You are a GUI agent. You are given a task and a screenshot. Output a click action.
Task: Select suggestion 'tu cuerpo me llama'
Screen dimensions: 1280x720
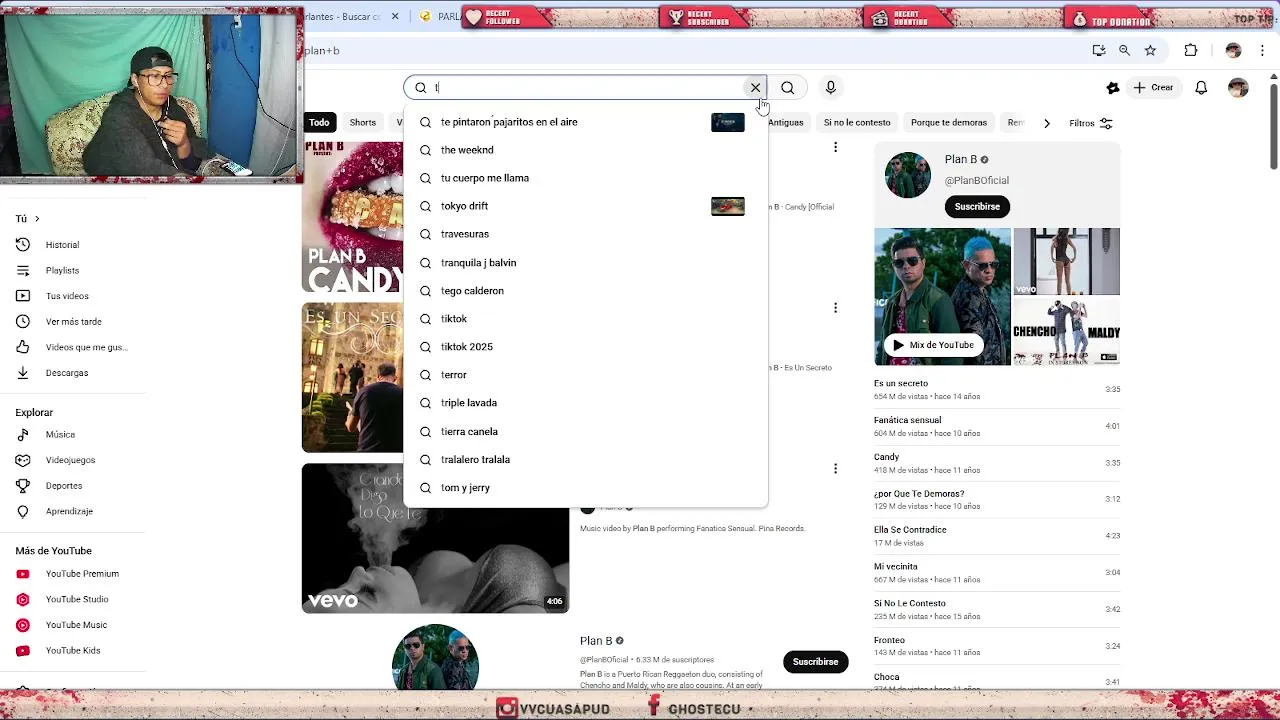[x=585, y=178]
